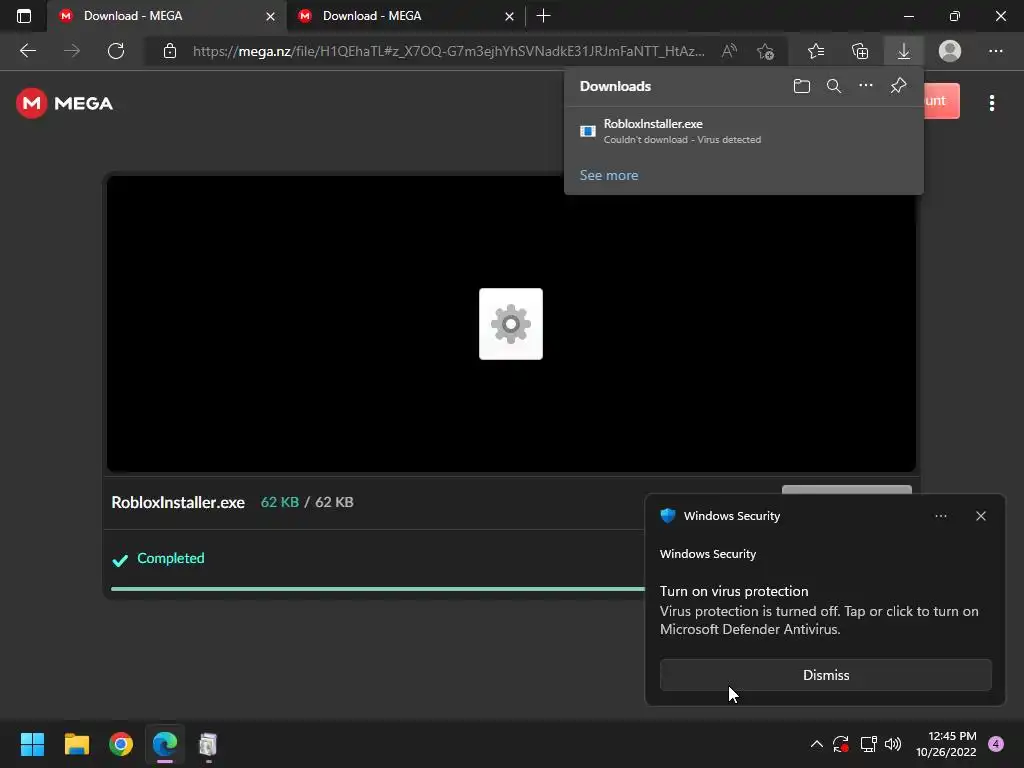This screenshot has height=768, width=1024.
Task: Click the gear file preview thumbnail
Action: tap(511, 324)
